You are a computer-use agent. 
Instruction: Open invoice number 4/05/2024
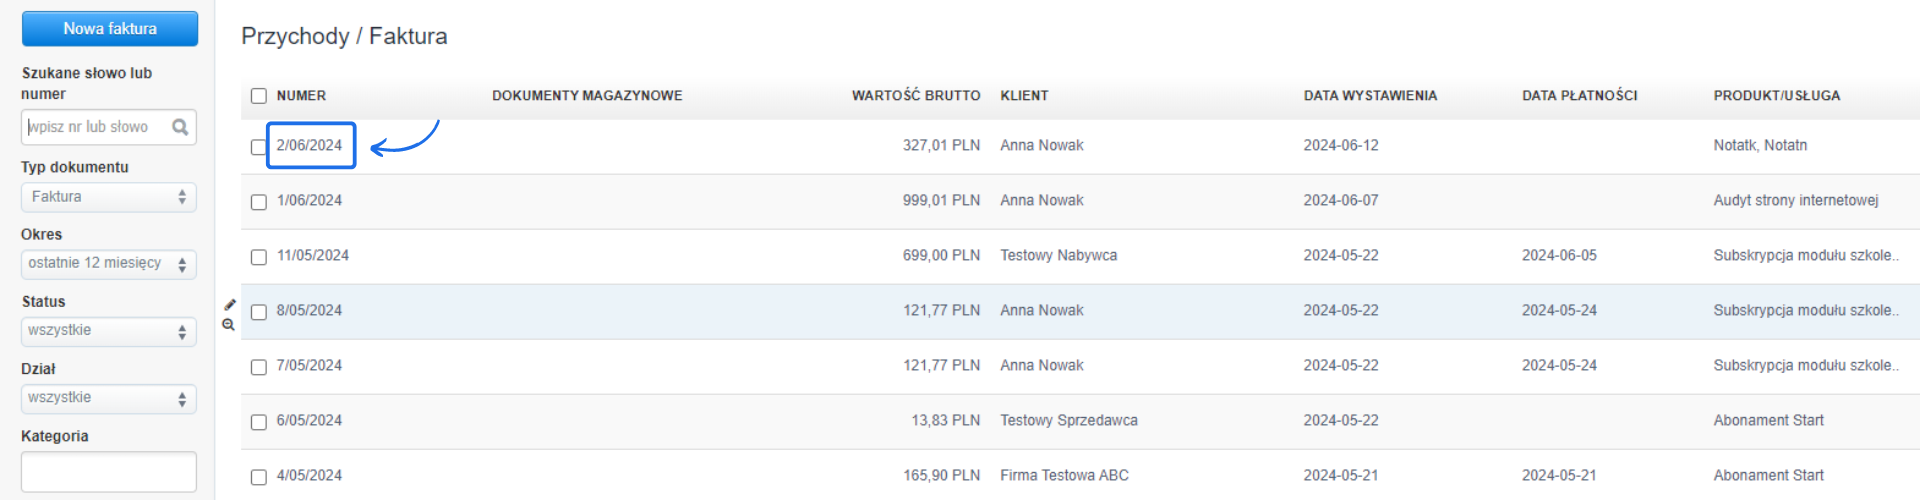point(310,476)
